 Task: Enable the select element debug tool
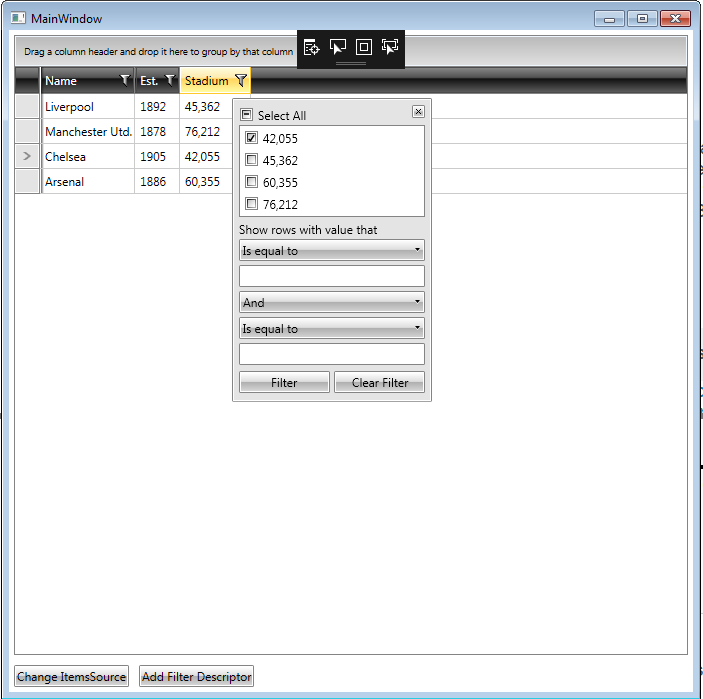point(338,47)
